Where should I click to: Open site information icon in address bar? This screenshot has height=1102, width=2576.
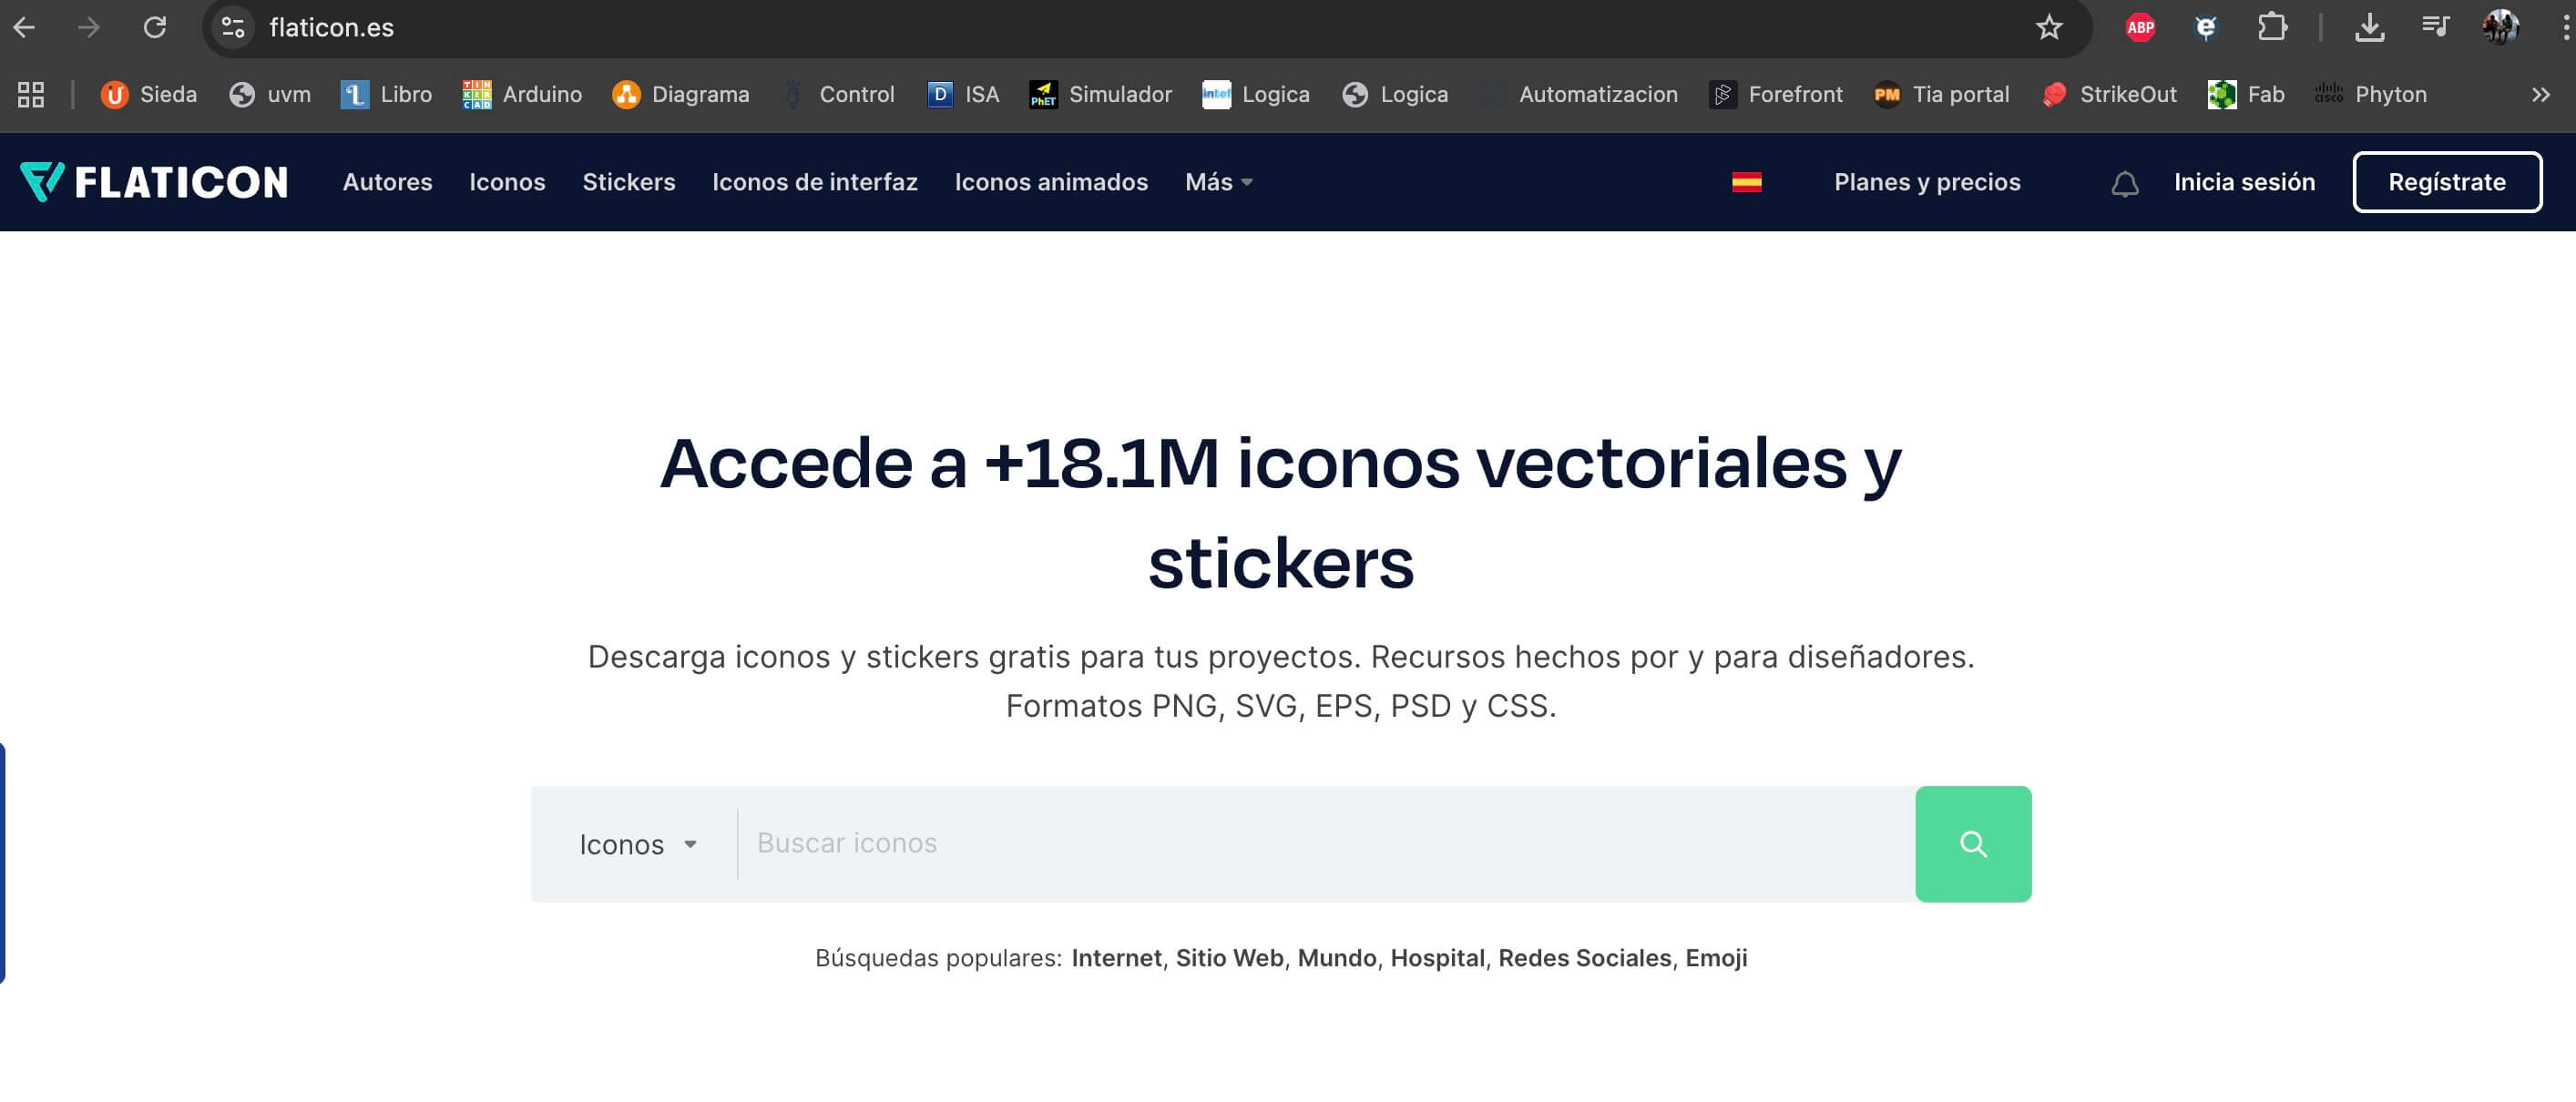click(x=233, y=27)
